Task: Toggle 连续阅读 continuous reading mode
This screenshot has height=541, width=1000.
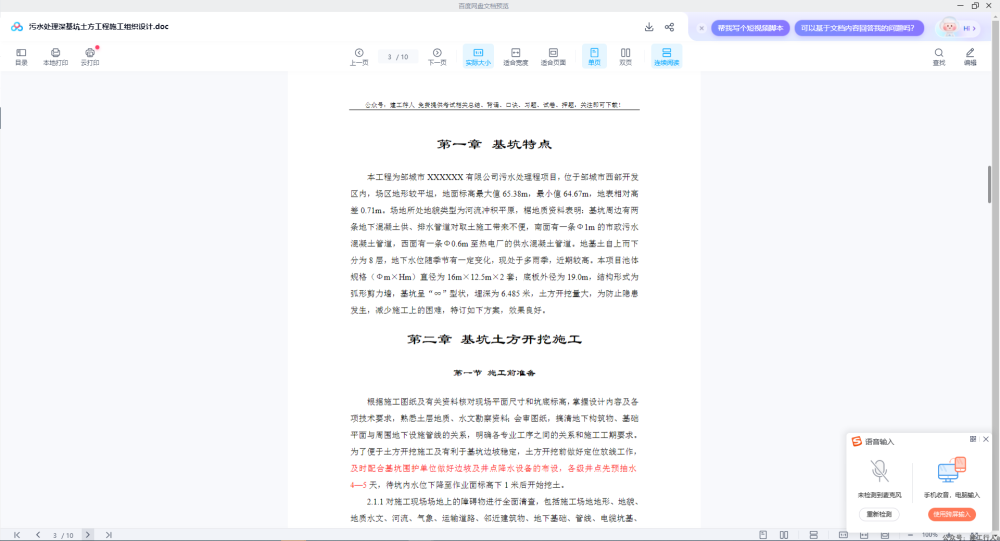Action: click(x=666, y=56)
